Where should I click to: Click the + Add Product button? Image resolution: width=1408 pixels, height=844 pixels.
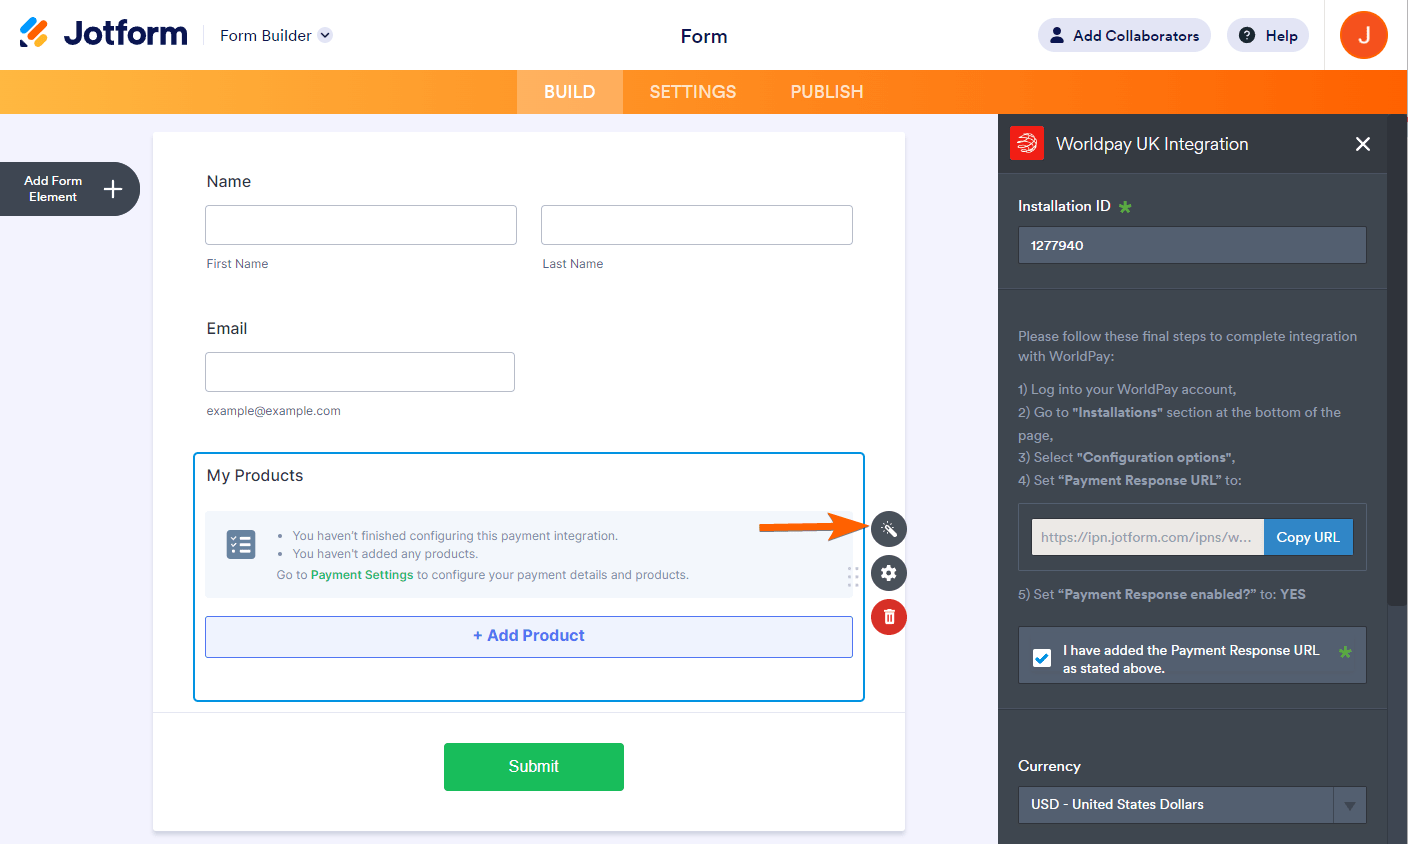529,636
